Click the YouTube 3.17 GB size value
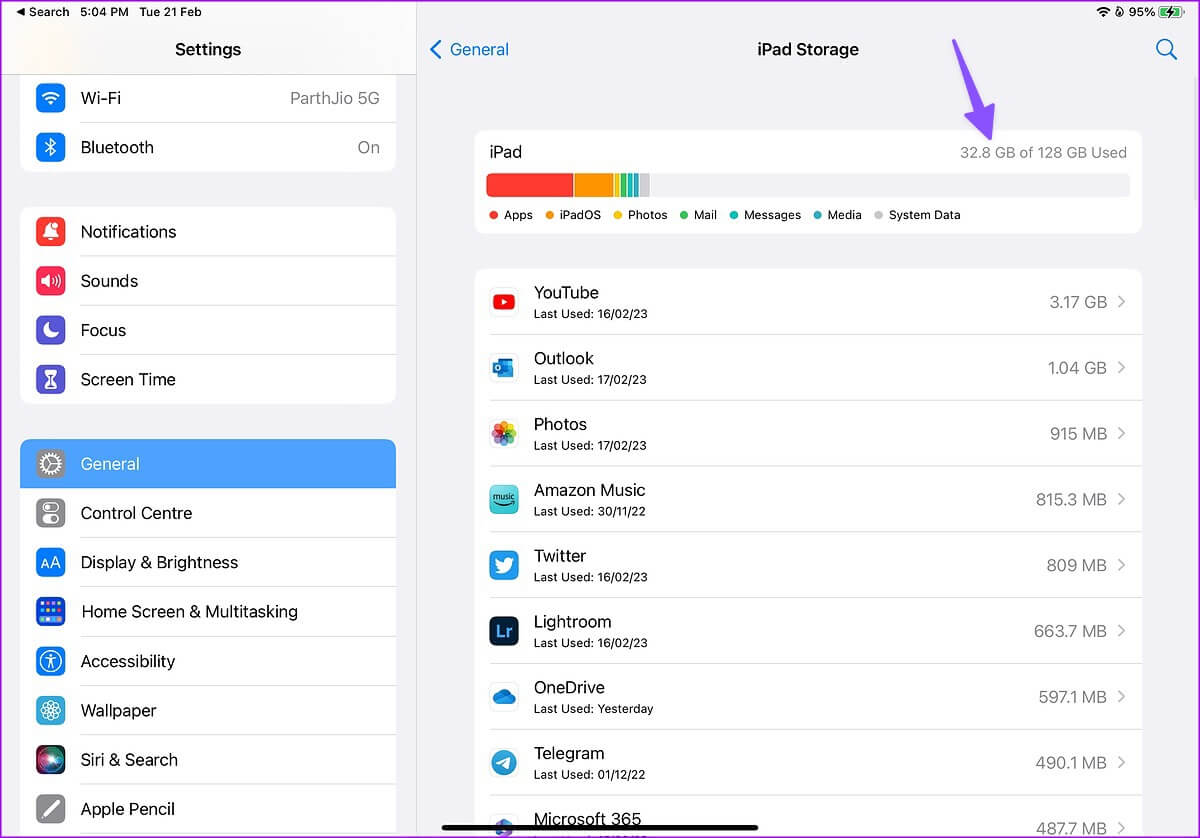Viewport: 1200px width, 838px height. click(1078, 302)
